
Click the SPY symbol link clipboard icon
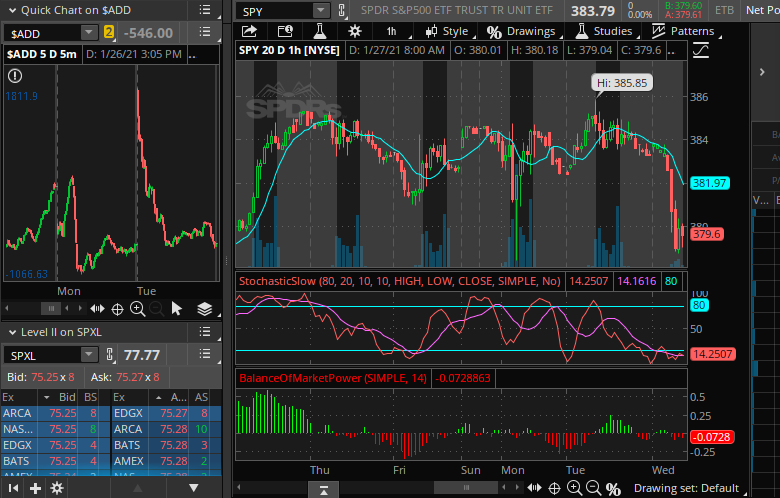[342, 10]
